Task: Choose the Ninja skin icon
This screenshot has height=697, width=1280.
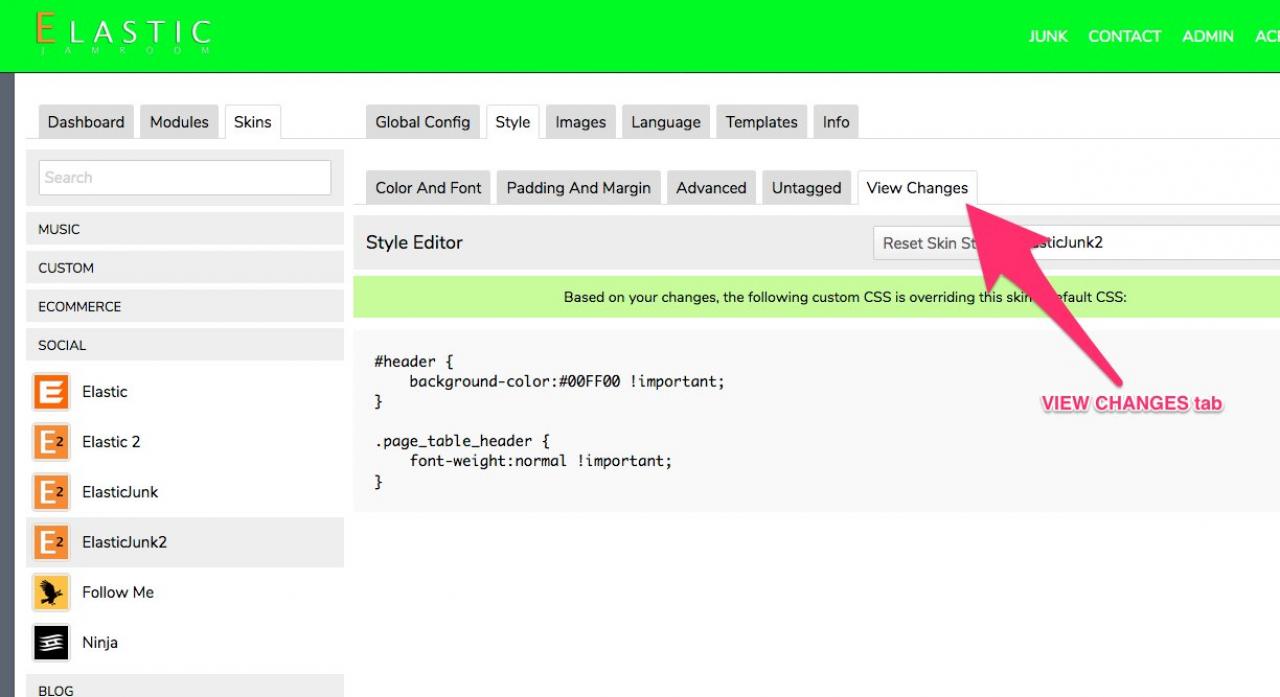Action: [51, 642]
